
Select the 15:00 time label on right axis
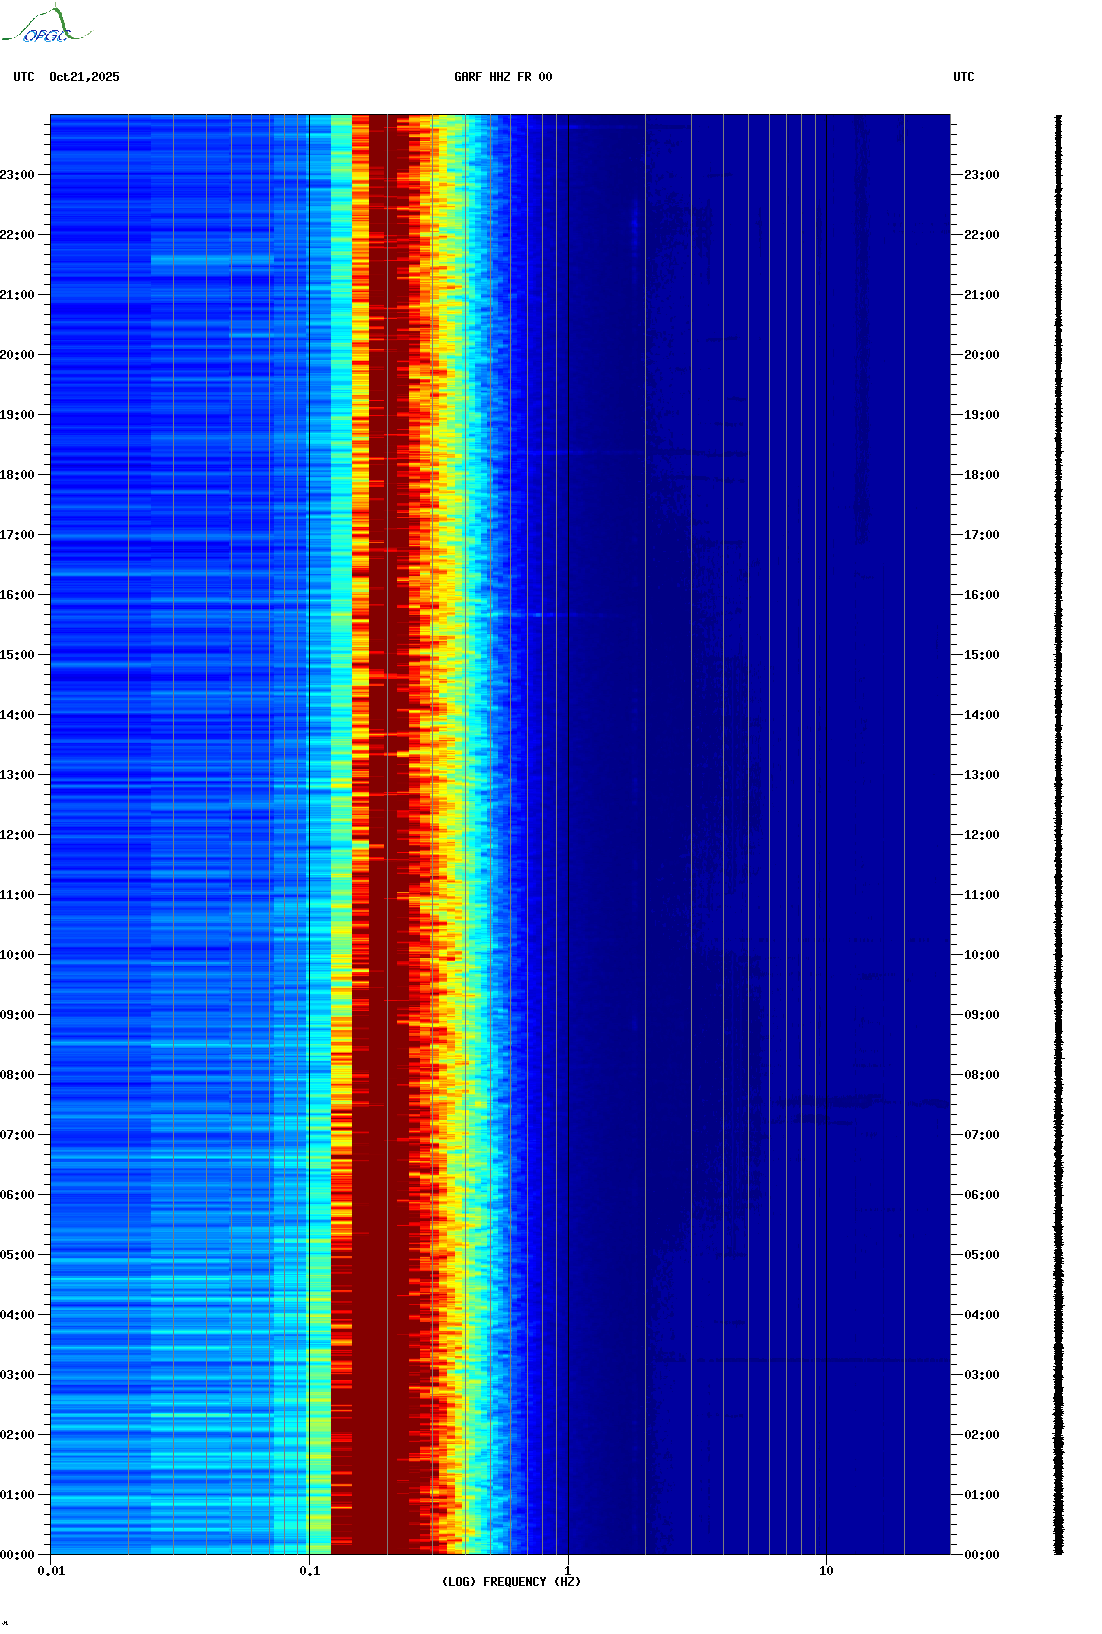[981, 655]
